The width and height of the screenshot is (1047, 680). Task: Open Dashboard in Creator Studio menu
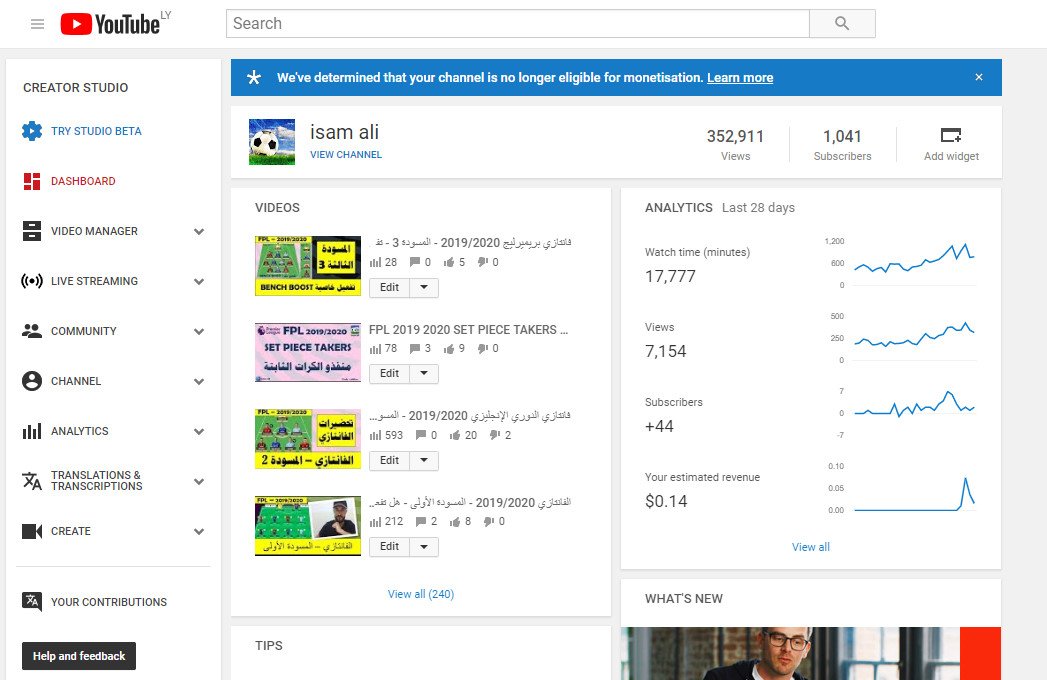pyautogui.click(x=83, y=181)
